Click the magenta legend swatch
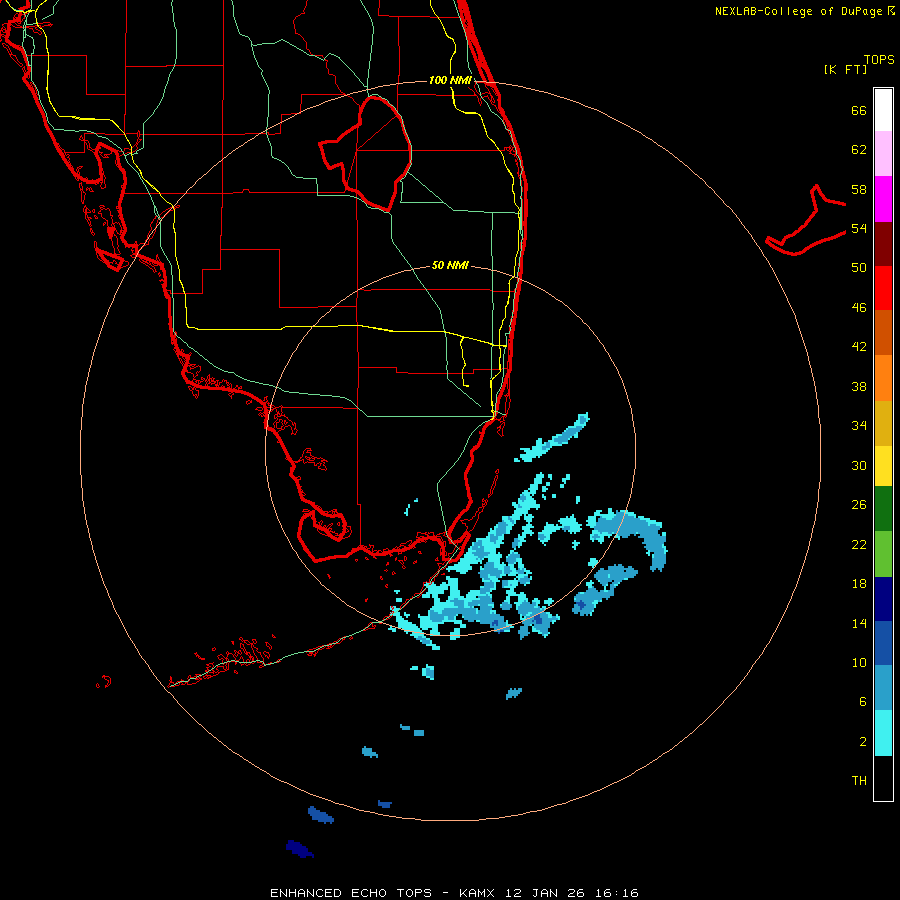 point(883,199)
